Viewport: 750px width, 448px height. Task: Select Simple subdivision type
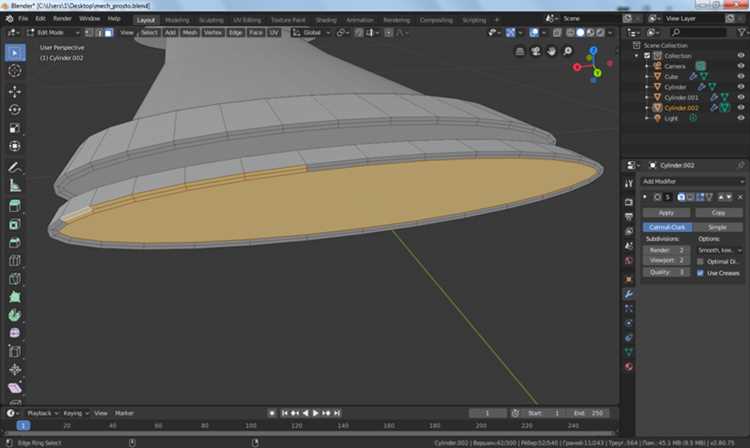pyautogui.click(x=717, y=227)
